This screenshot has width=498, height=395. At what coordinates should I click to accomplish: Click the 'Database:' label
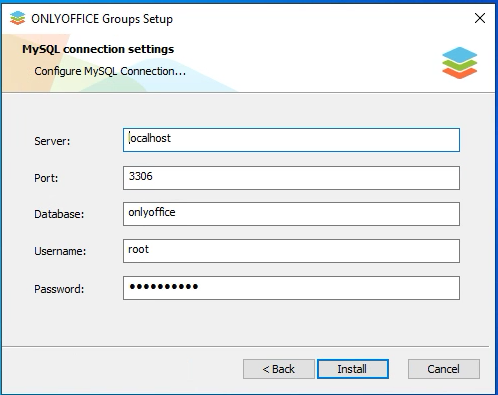59,214
